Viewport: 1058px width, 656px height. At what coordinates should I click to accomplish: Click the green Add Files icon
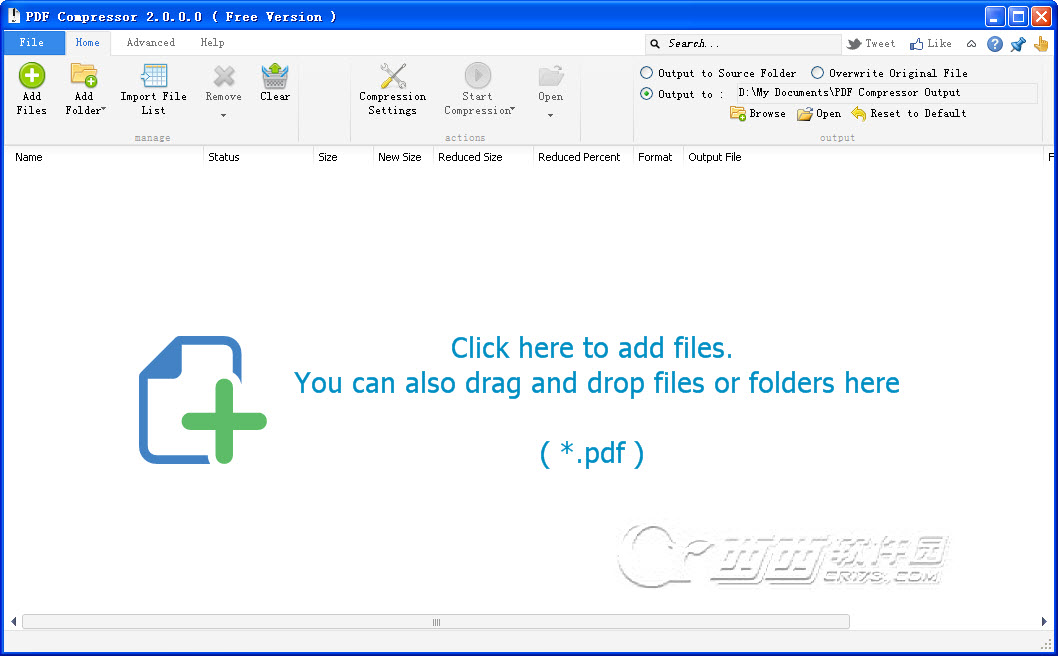(x=32, y=76)
